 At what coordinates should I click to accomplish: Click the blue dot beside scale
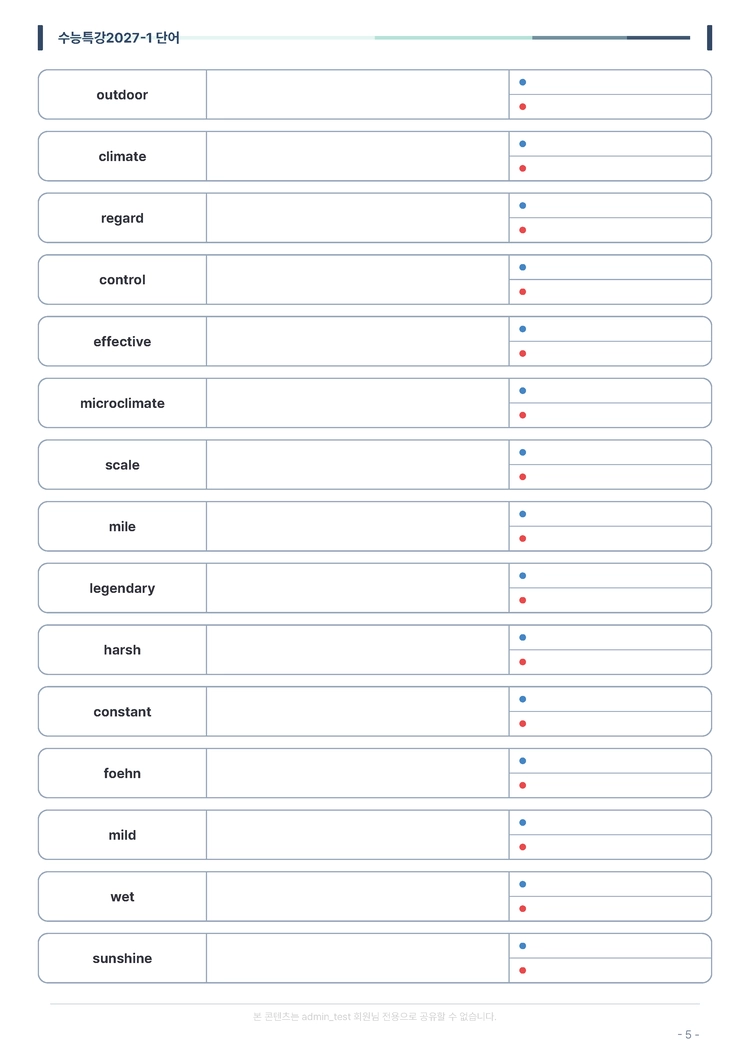(523, 452)
